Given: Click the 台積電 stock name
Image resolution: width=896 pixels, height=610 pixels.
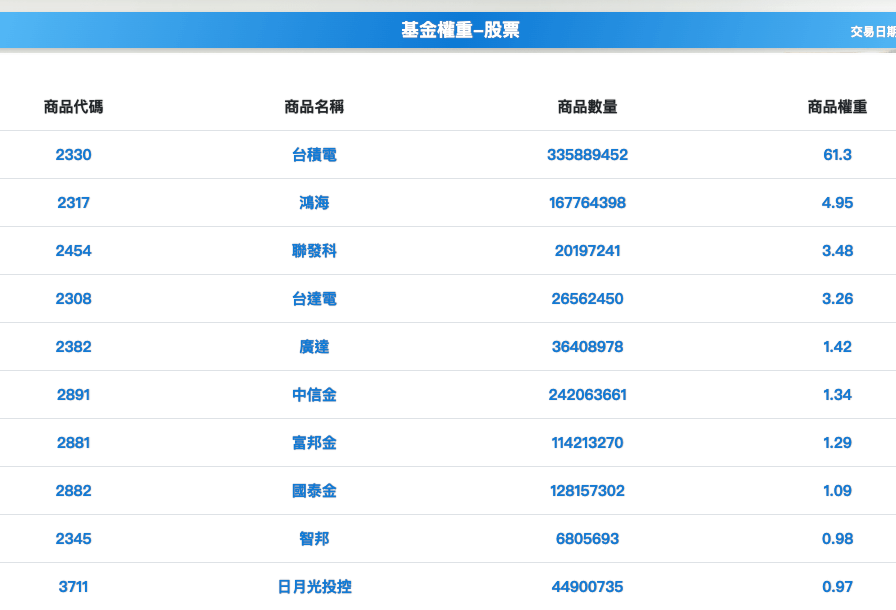Looking at the screenshot, I should click(x=314, y=155).
